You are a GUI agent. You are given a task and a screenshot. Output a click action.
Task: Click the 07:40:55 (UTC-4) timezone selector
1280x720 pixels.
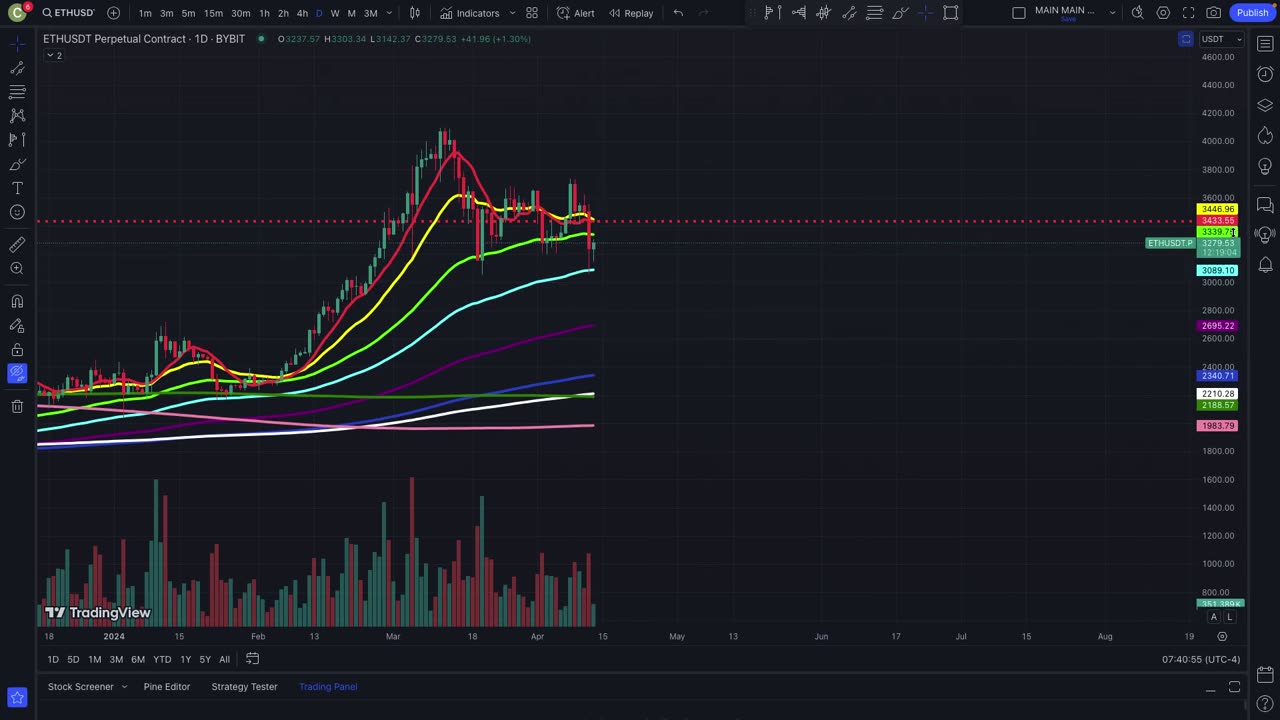[x=1201, y=659]
